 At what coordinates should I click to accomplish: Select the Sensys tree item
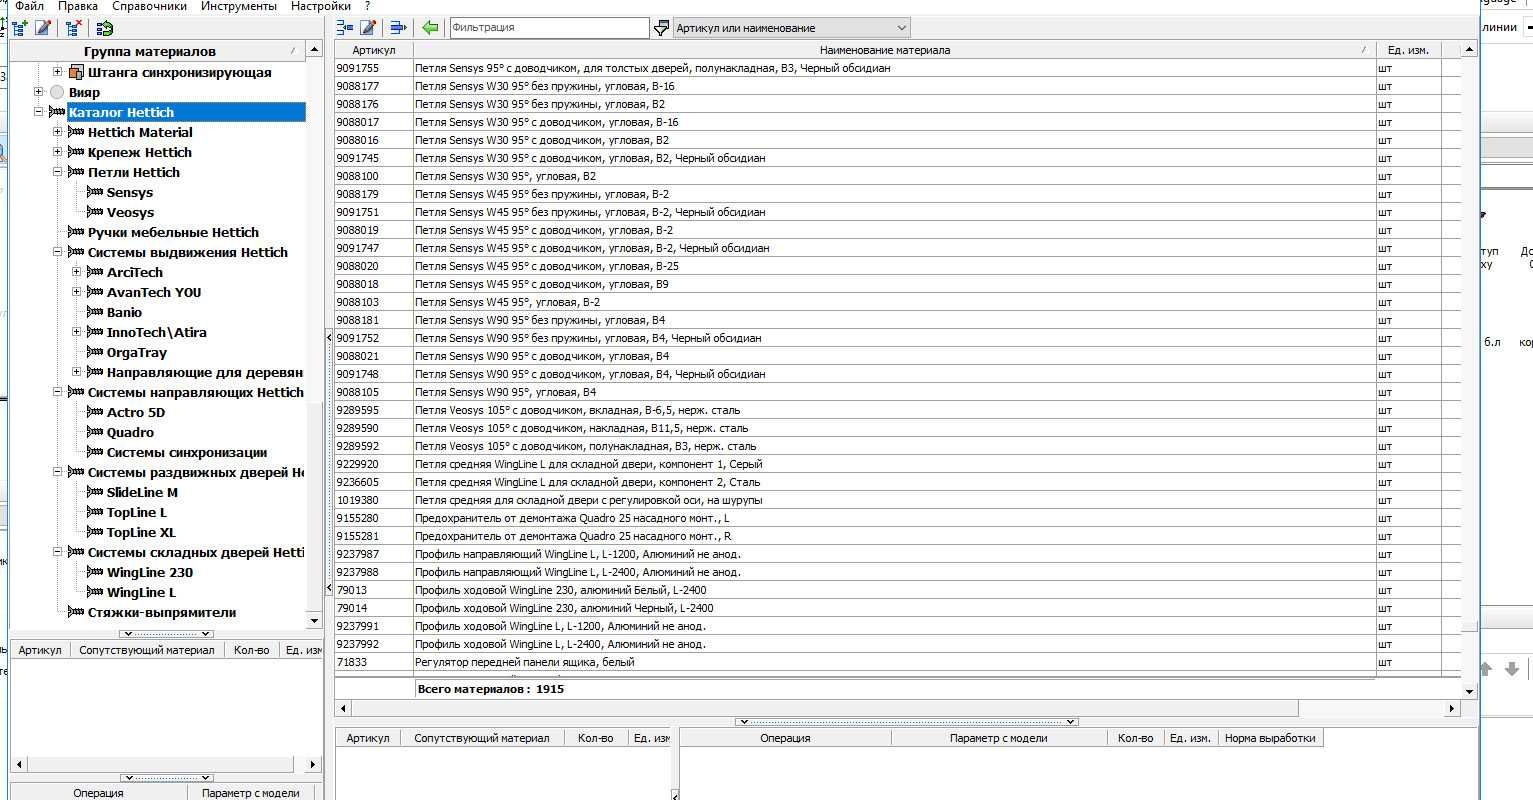coord(130,192)
